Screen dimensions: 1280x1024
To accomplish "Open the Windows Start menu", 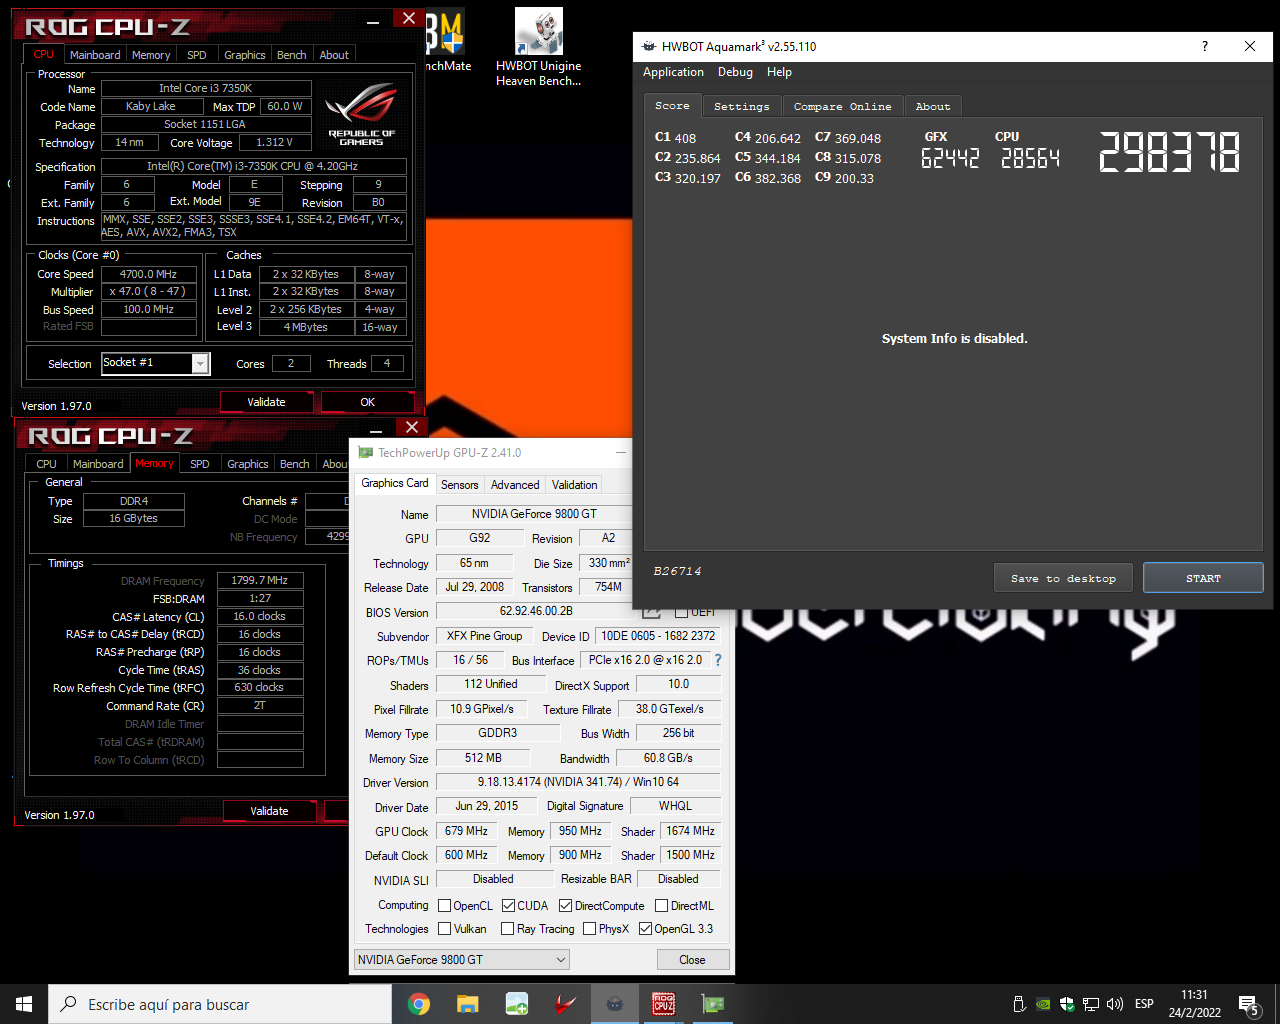I will pyautogui.click(x=24, y=1004).
